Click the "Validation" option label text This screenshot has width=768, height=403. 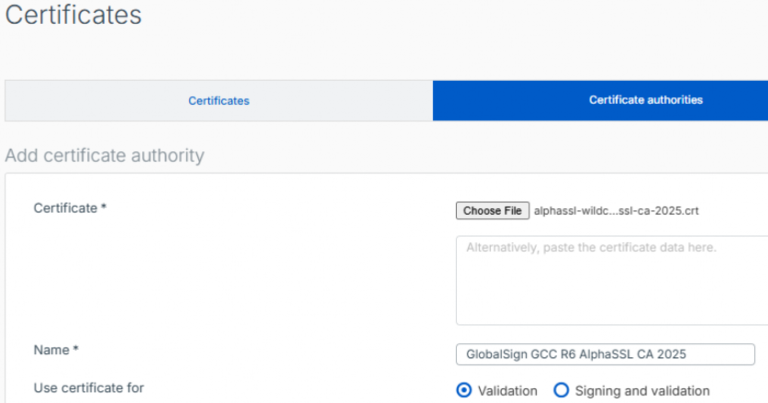pos(509,391)
